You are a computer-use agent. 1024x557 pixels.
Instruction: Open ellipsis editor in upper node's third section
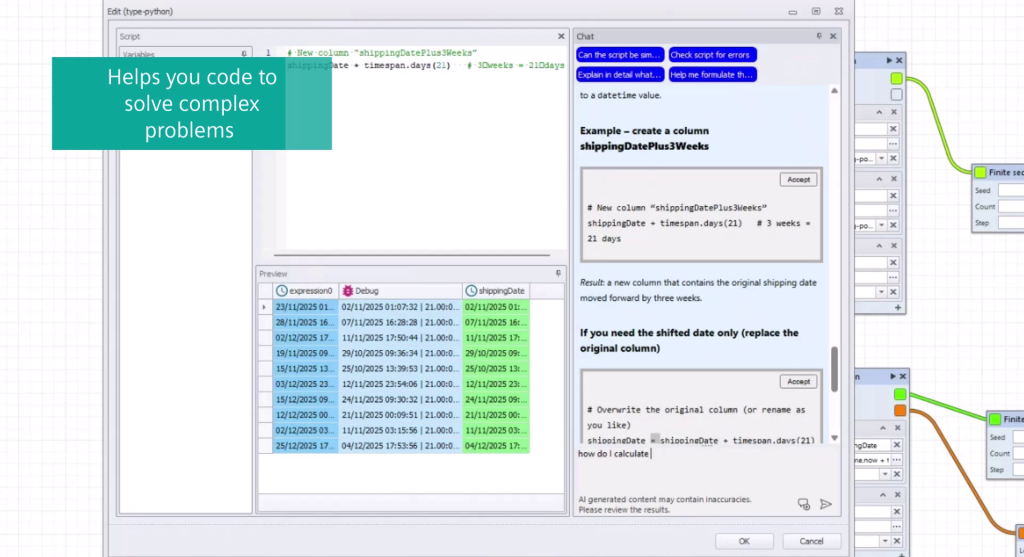[x=893, y=277]
